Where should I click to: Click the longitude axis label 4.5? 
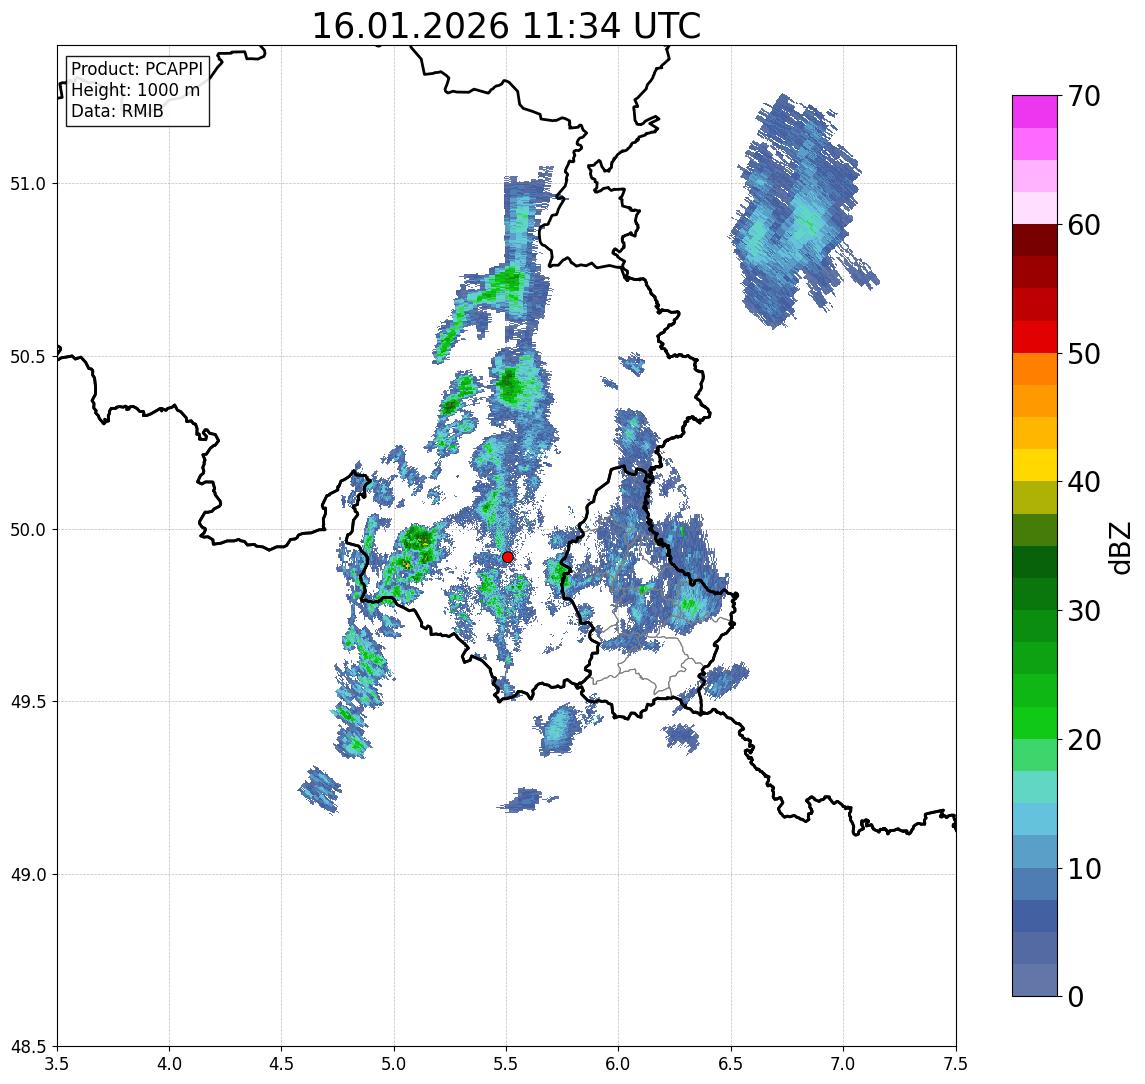282,1063
